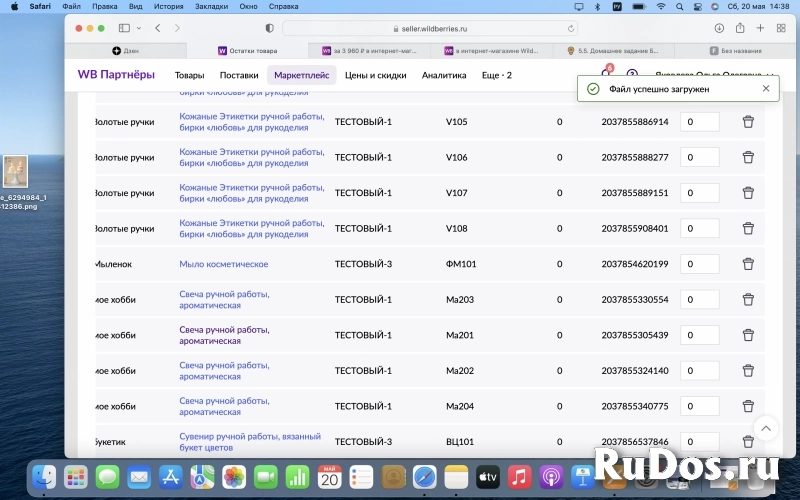800x500 pixels.
Task: Delete the Ма204 candle row trash icon
Action: click(x=748, y=406)
